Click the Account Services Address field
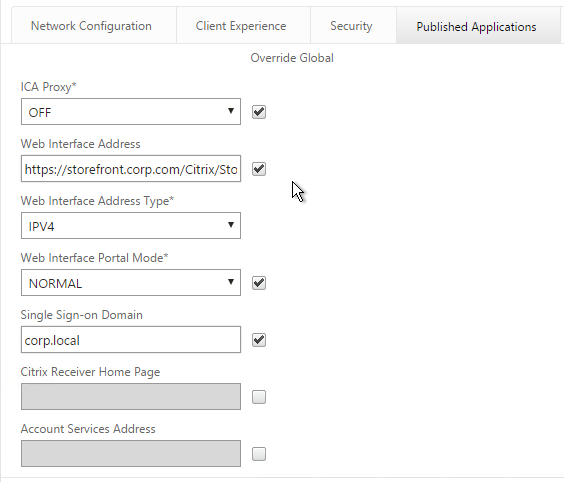The width and height of the screenshot is (564, 482). coord(131,453)
